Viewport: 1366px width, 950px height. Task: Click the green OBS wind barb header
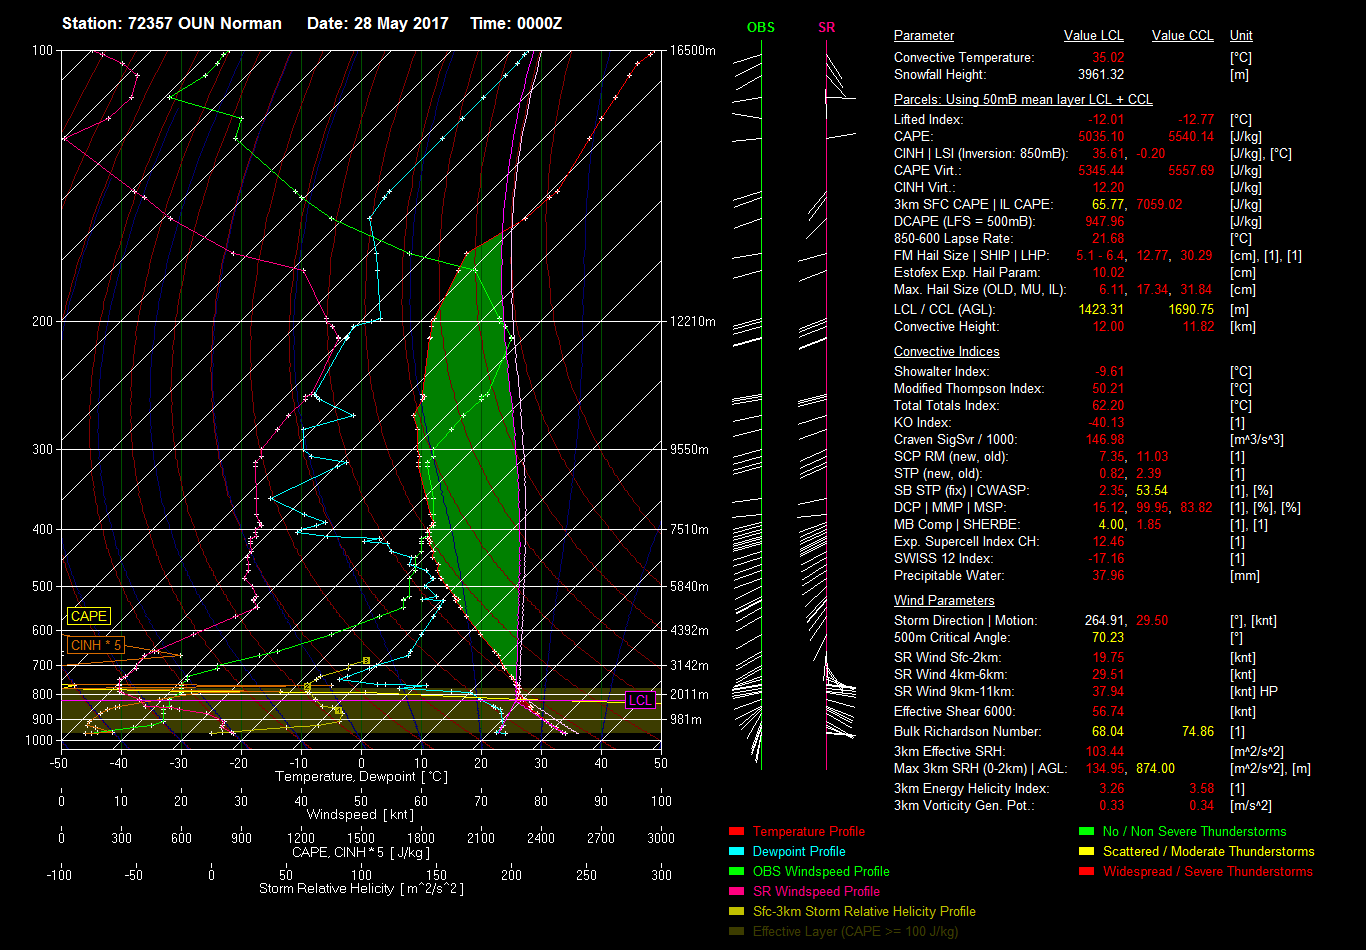coord(760,27)
